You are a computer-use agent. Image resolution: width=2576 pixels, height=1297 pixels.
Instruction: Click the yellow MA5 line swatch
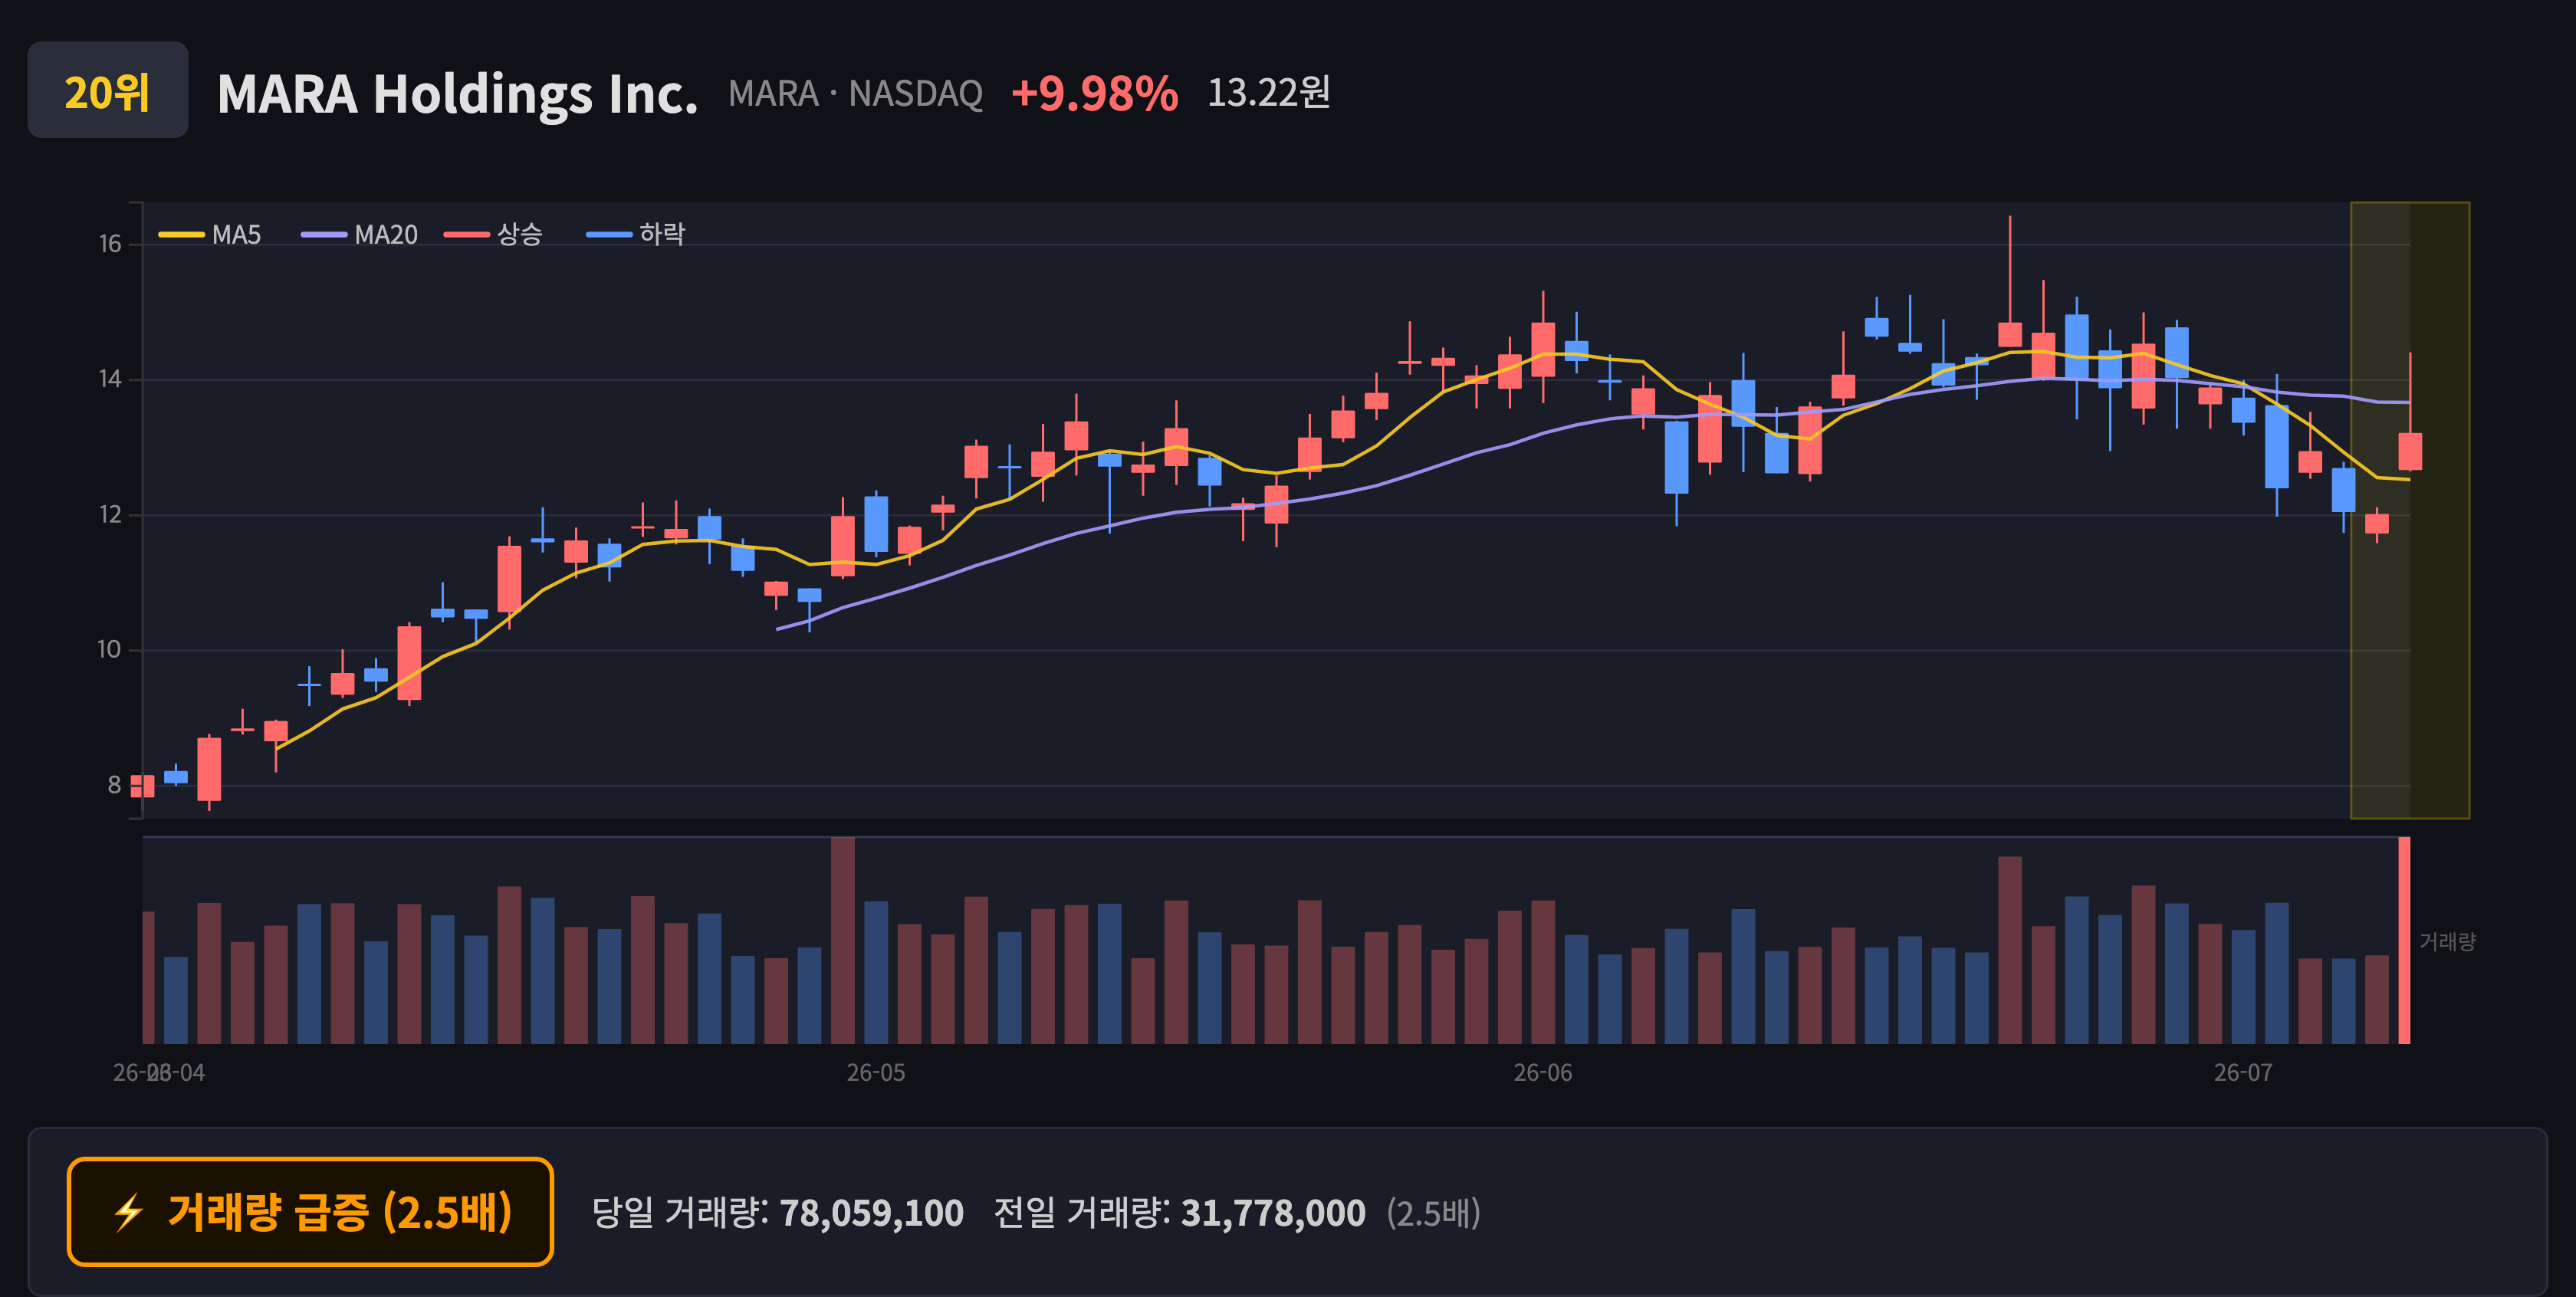click(x=182, y=235)
